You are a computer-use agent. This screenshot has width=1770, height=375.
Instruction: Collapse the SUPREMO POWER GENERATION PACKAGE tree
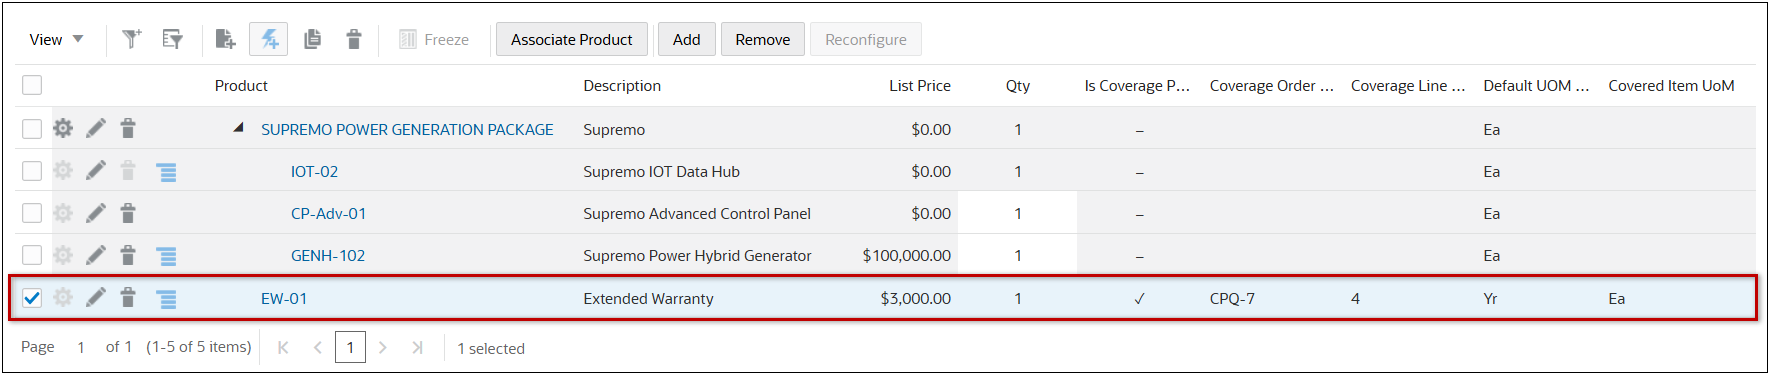tap(238, 128)
